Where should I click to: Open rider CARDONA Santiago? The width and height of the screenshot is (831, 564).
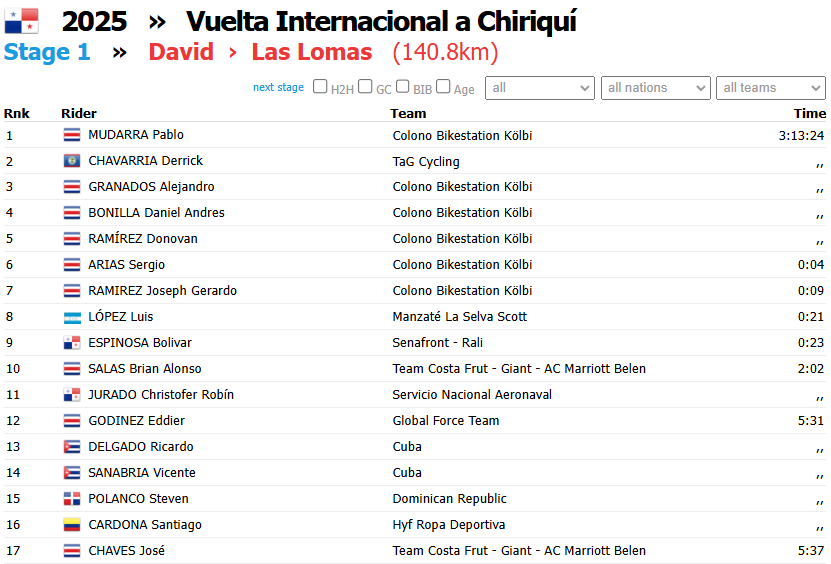point(145,524)
